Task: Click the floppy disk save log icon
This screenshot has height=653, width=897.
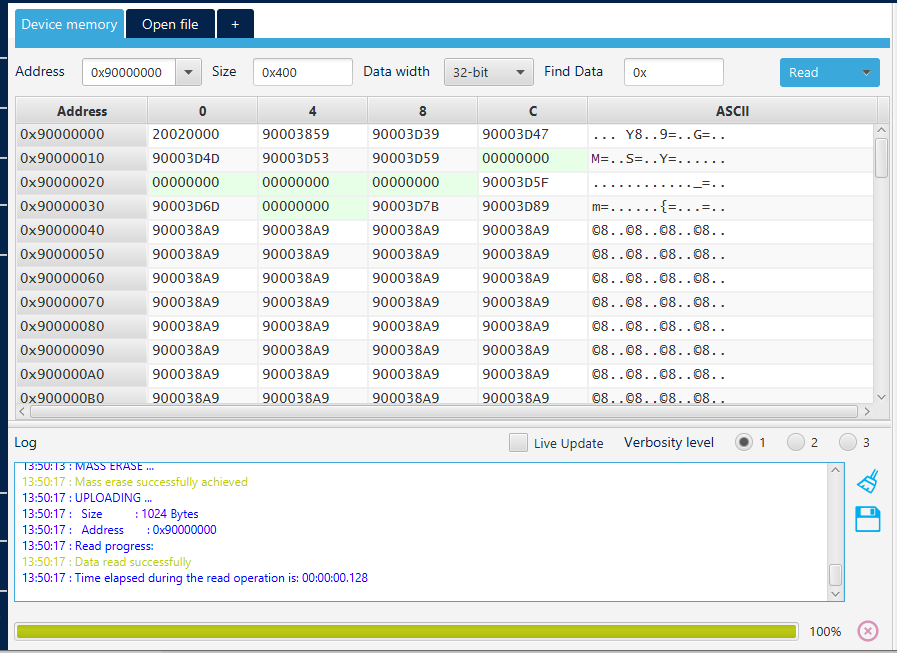Action: 867,519
